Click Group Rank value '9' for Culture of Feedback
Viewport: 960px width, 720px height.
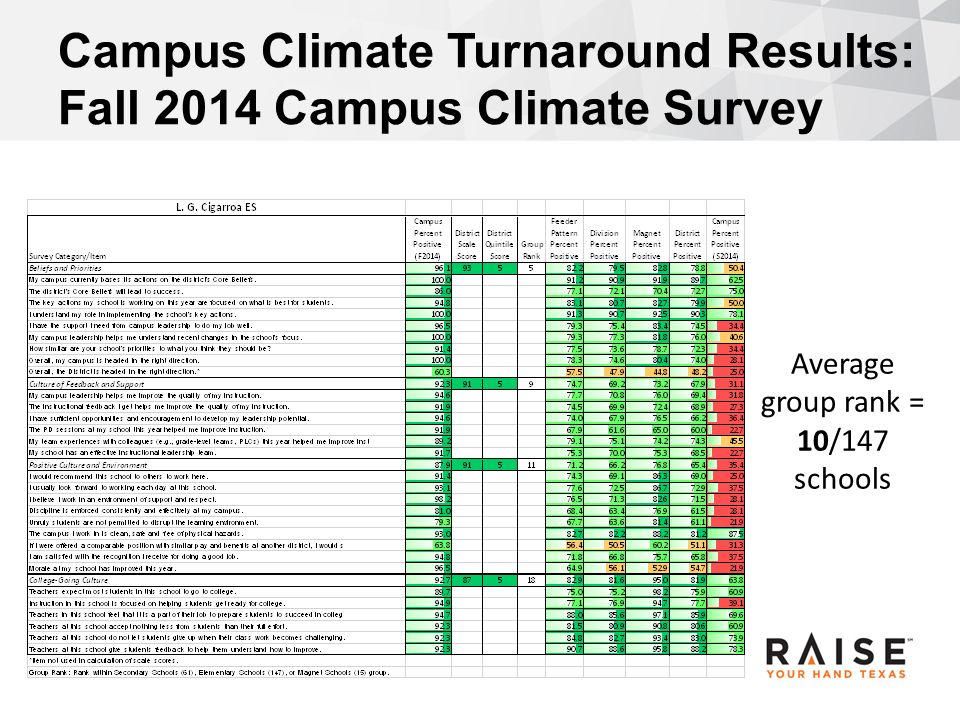pos(531,384)
